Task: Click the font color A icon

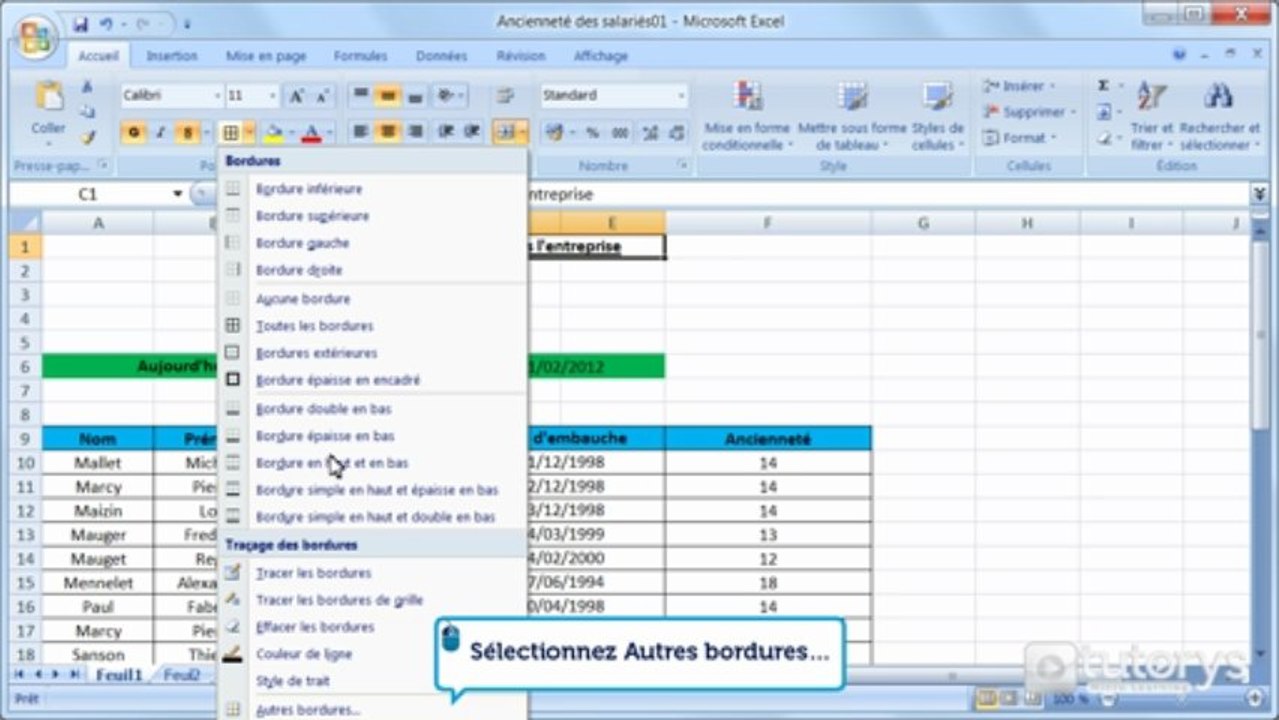Action: (x=311, y=132)
